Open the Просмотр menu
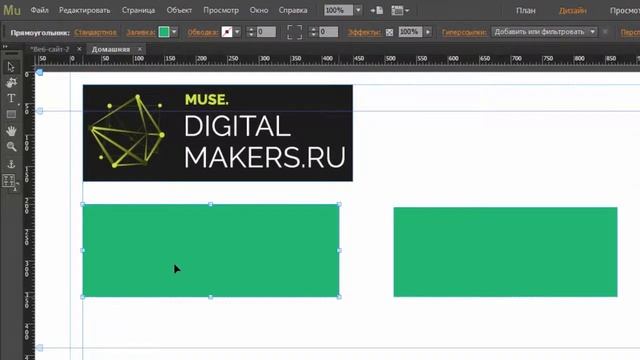 221,10
